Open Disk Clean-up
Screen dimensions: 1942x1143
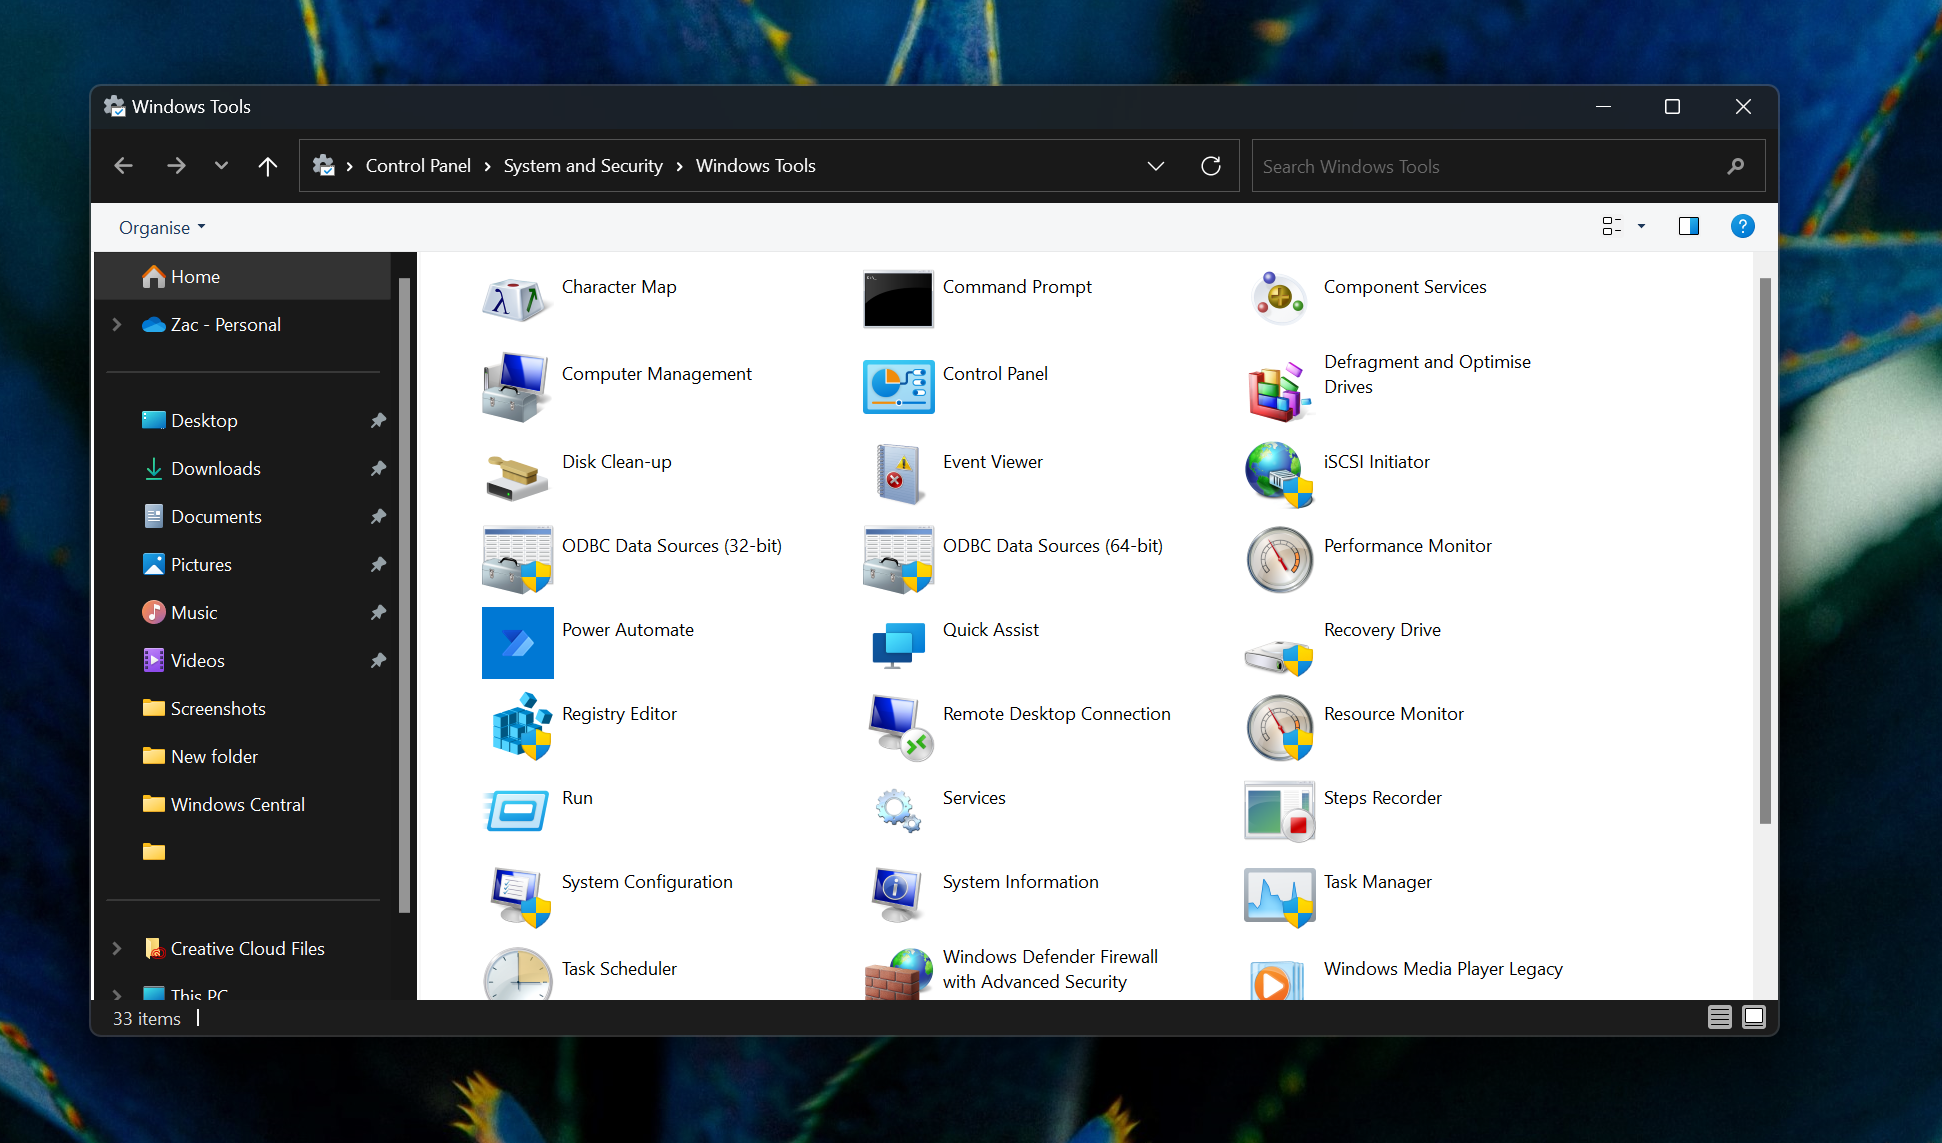click(616, 461)
